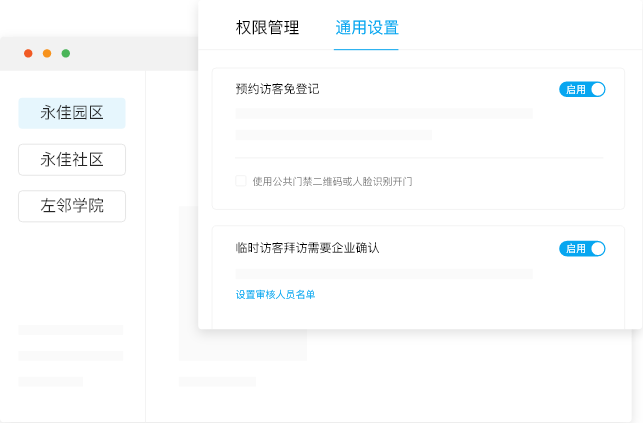Click the 临时访客拜访需要企业确认 heading text

(x=307, y=248)
